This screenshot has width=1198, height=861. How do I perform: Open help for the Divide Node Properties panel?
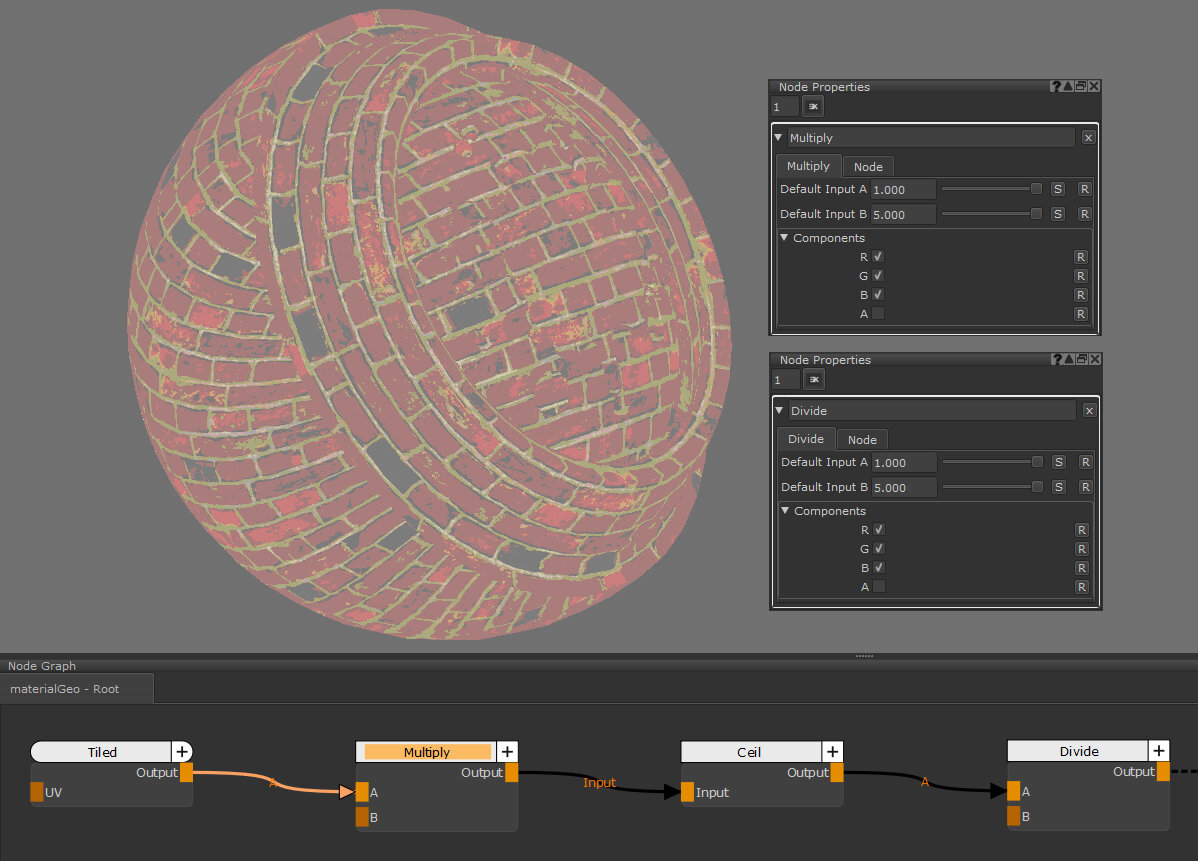(1056, 360)
